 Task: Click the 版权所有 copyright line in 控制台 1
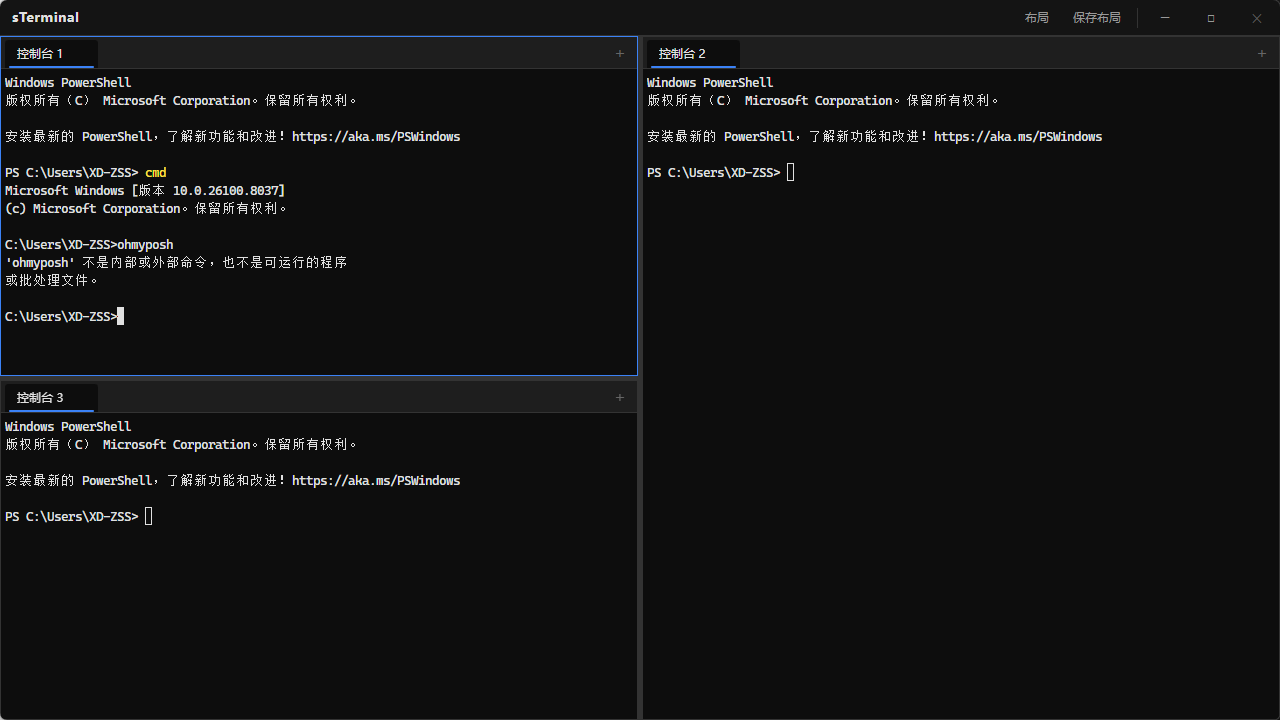[182, 101]
